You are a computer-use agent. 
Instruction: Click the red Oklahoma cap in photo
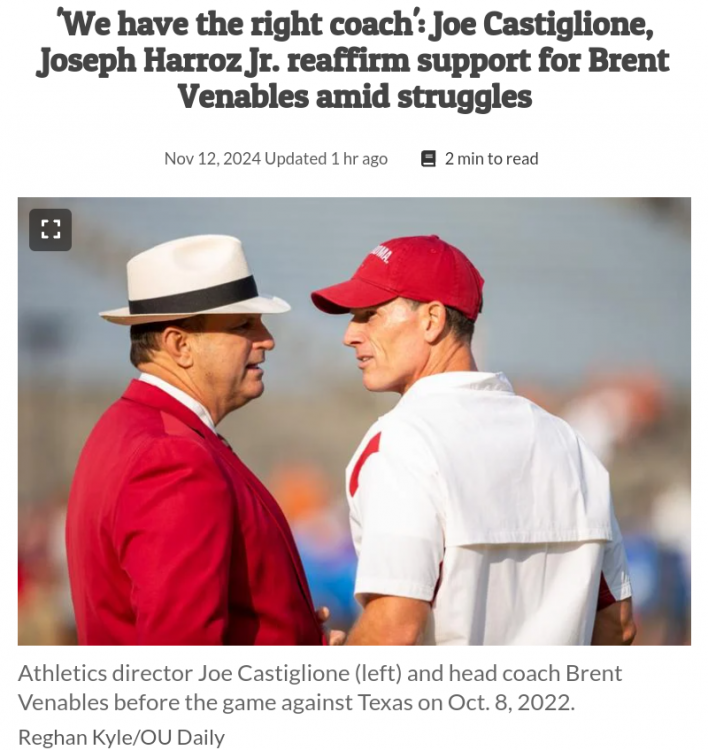coord(398,276)
